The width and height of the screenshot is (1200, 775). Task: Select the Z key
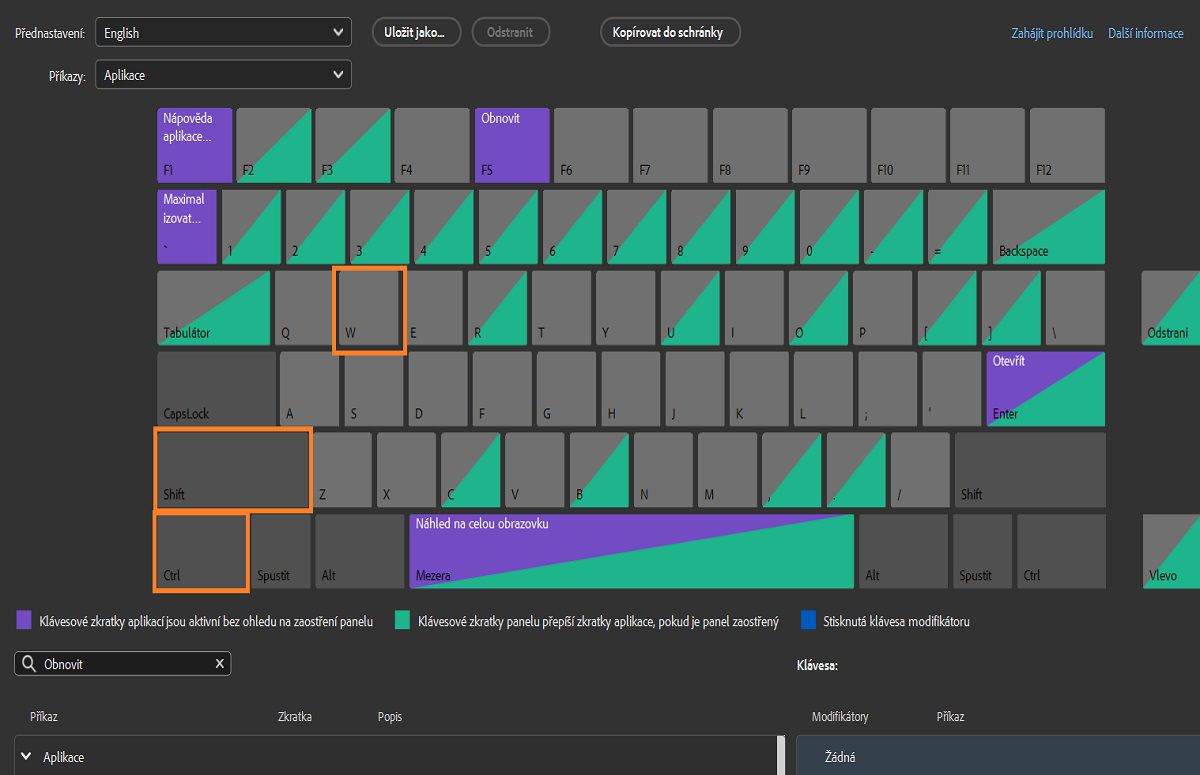342,470
